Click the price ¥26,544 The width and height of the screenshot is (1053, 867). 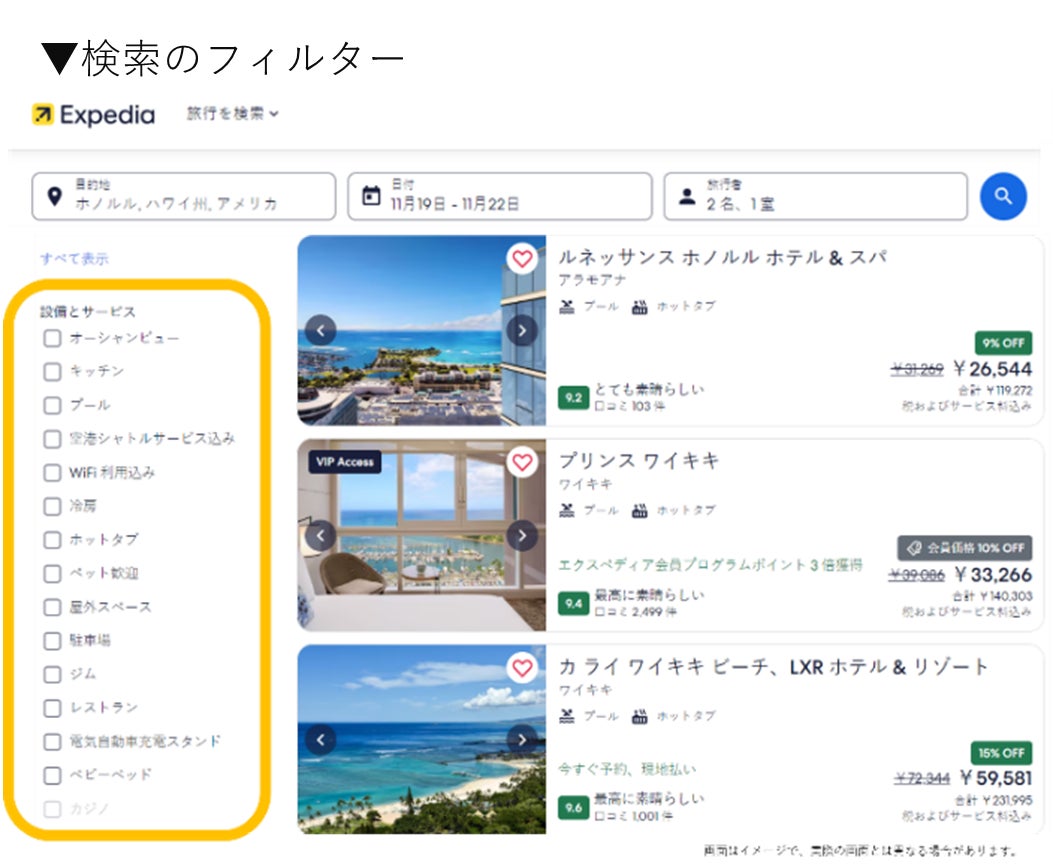click(x=993, y=369)
